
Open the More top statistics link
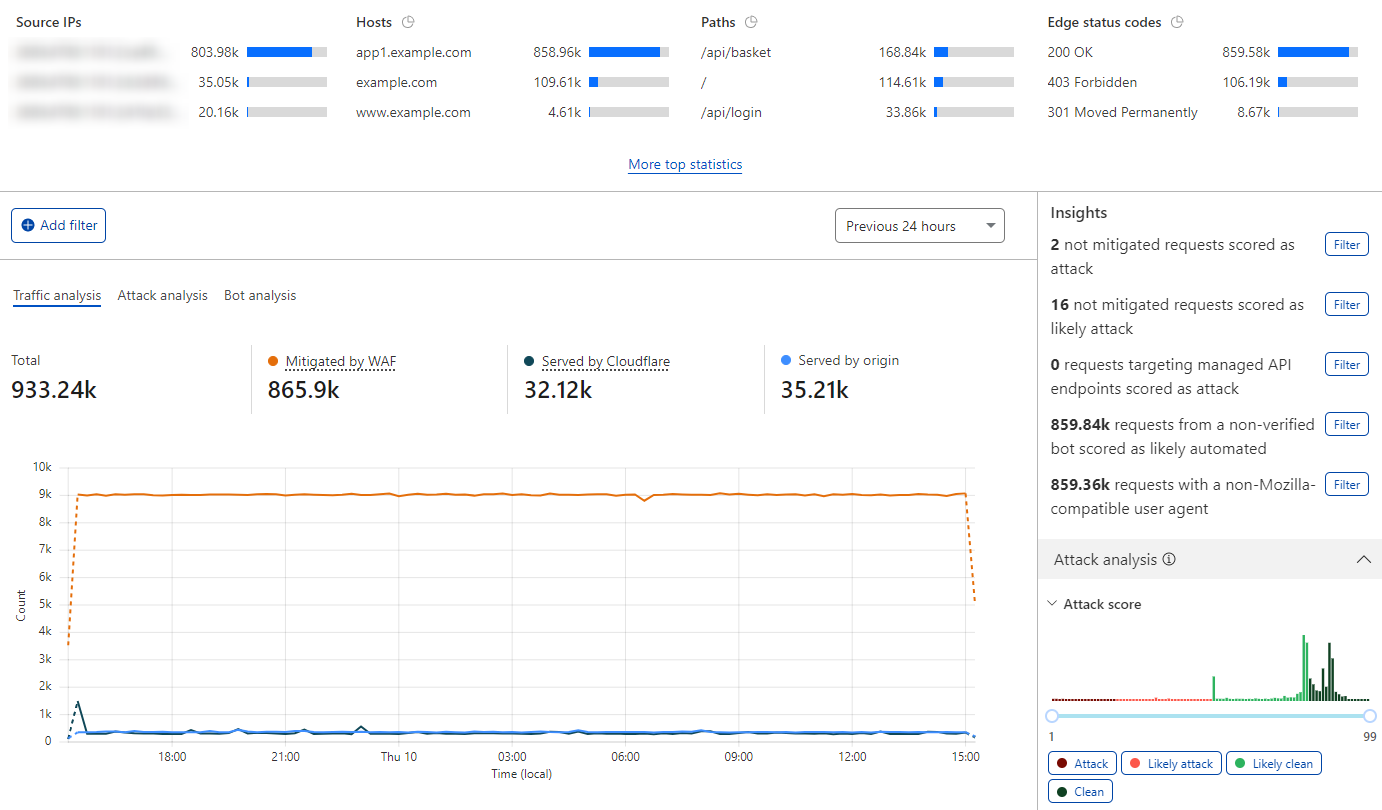[x=684, y=164]
